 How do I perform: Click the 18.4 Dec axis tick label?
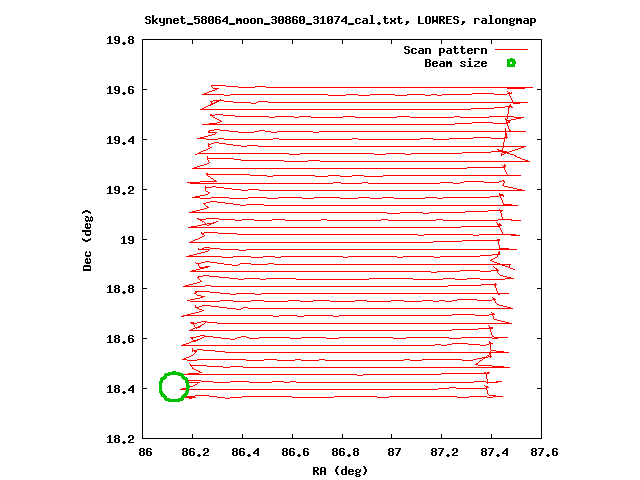tap(120, 389)
